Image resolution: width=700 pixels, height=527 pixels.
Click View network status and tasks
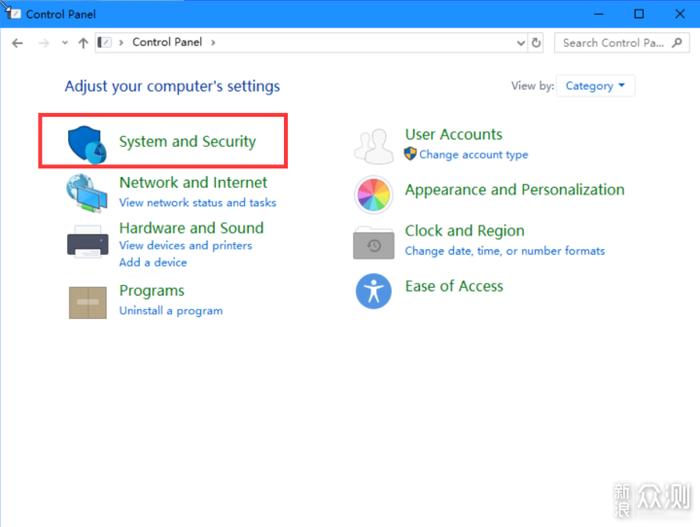click(x=198, y=203)
